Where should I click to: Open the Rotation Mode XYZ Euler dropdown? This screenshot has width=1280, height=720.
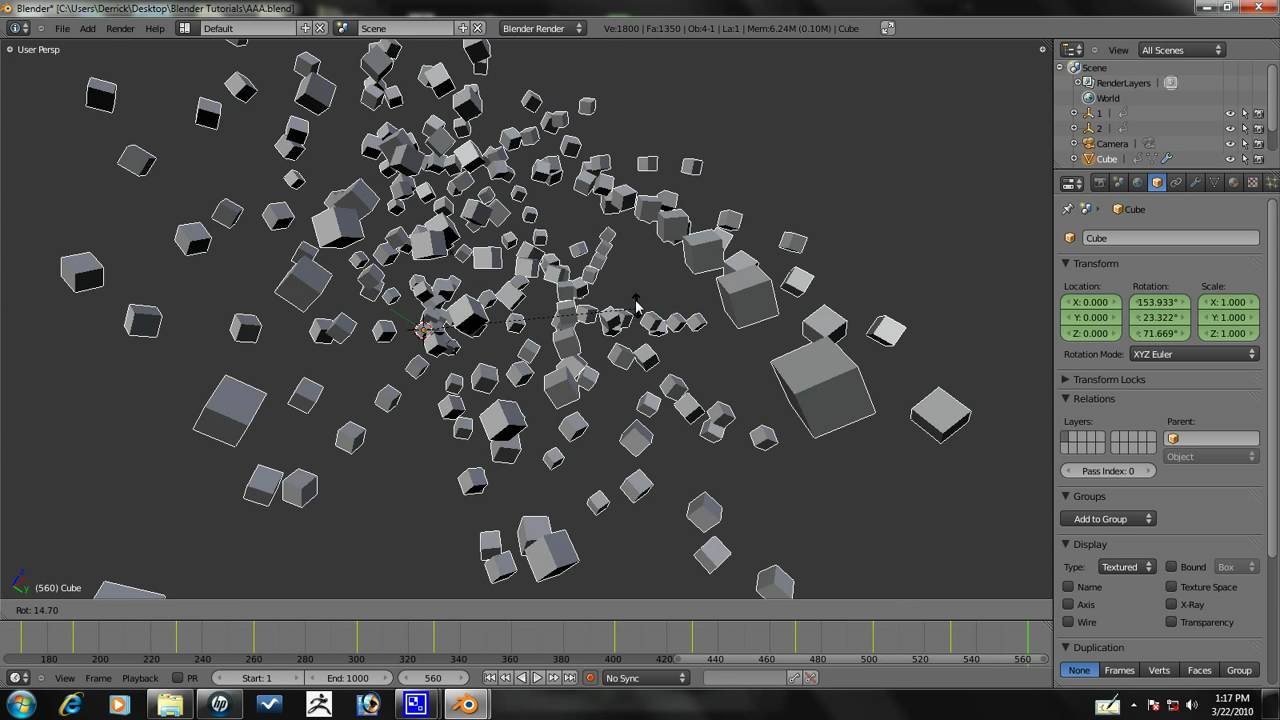(x=1194, y=354)
